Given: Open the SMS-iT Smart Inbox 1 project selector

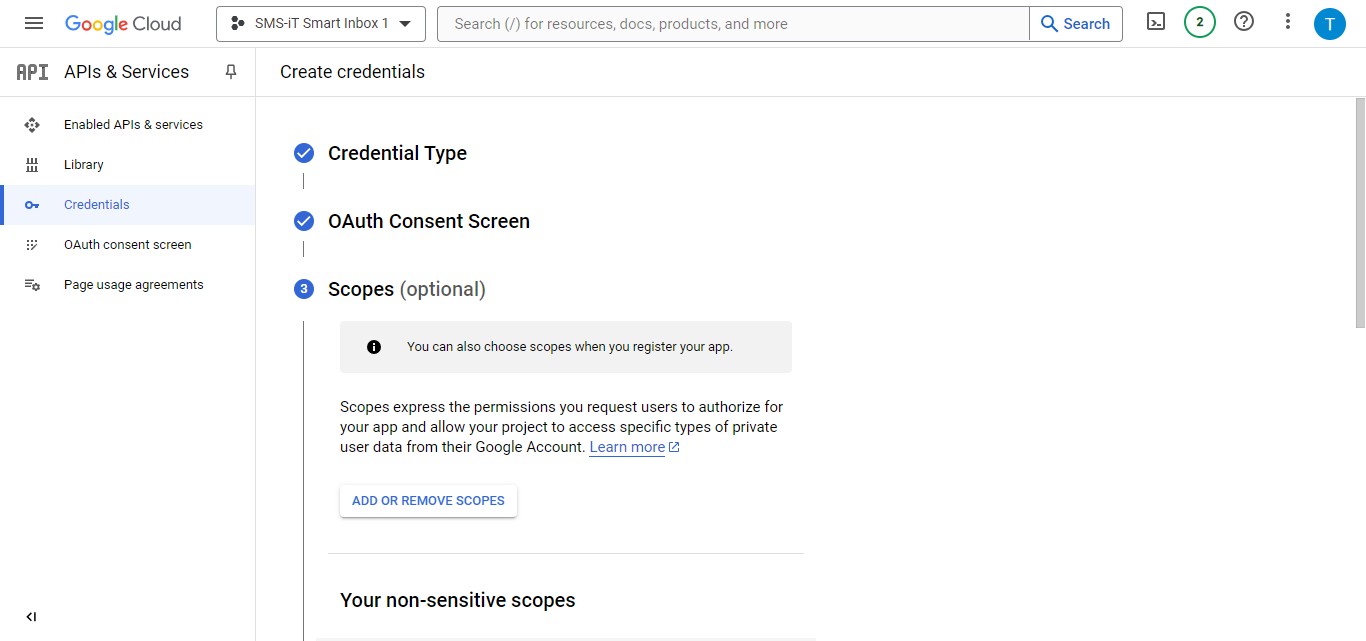Looking at the screenshot, I should point(320,23).
